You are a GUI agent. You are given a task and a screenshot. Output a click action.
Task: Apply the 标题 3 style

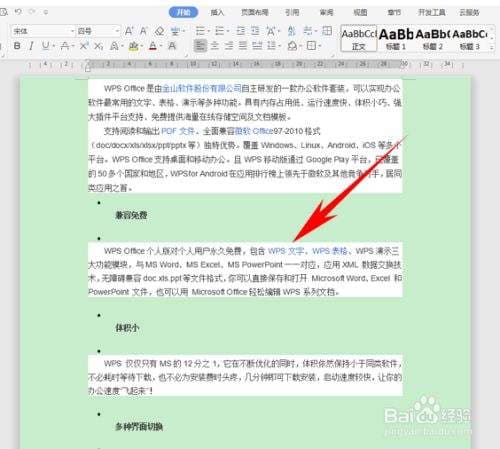click(470, 38)
